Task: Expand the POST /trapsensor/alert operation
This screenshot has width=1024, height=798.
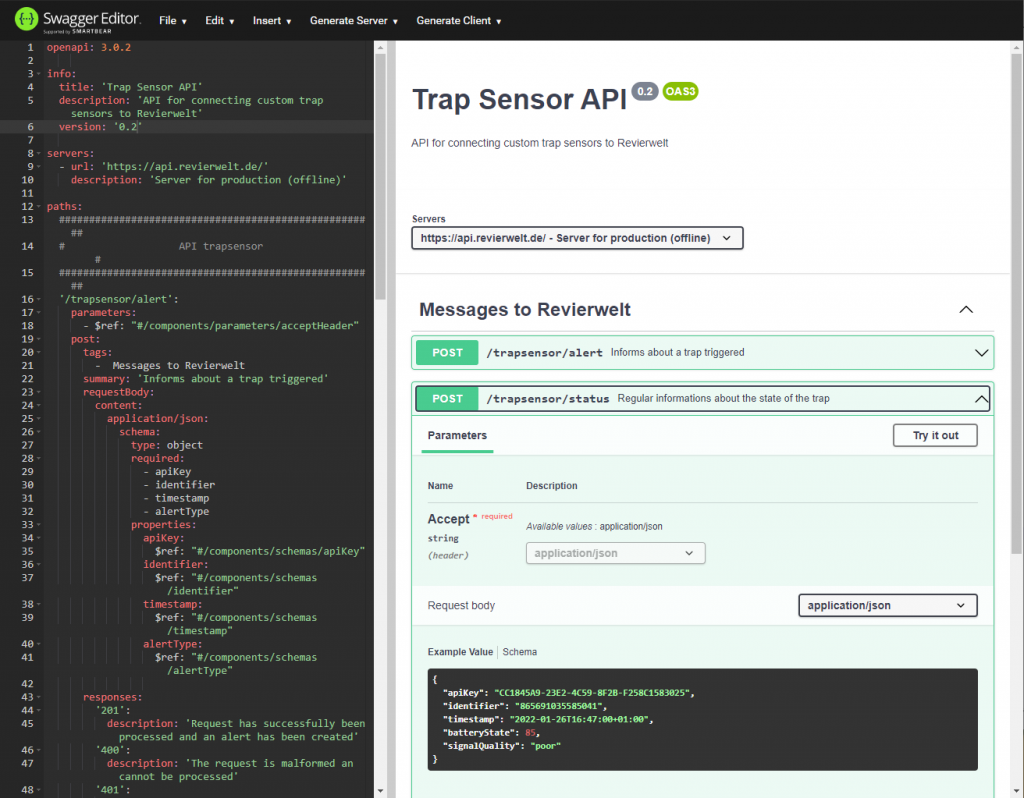Action: pos(981,353)
